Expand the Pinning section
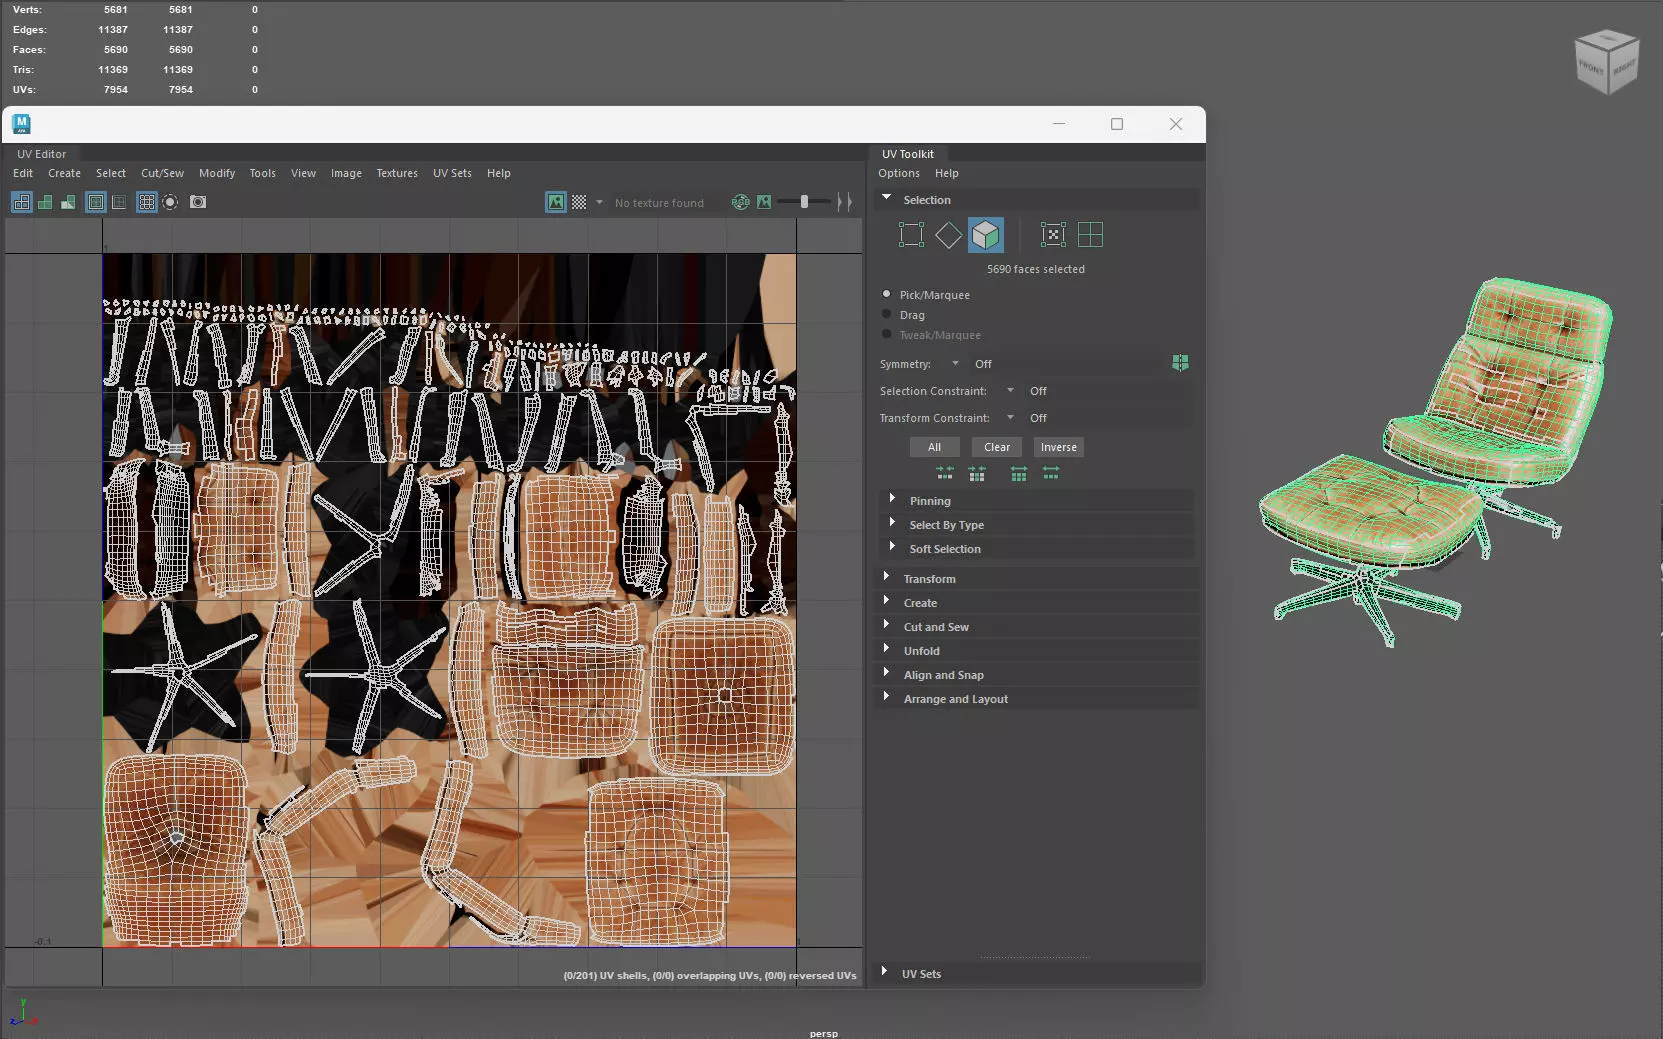This screenshot has width=1663, height=1039. pos(892,499)
